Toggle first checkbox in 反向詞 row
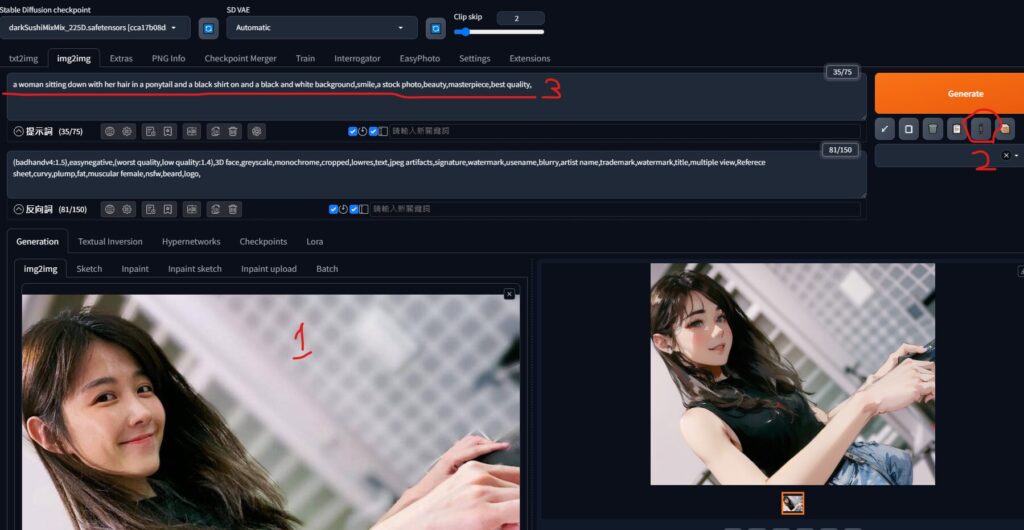Screen dimensions: 1024x530 click(334, 209)
